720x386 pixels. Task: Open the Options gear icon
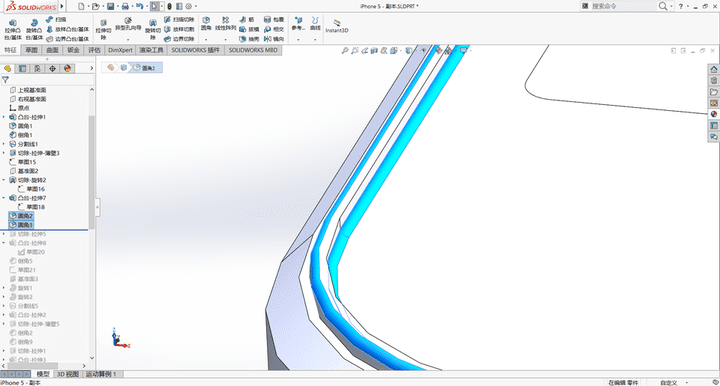pos(188,6)
